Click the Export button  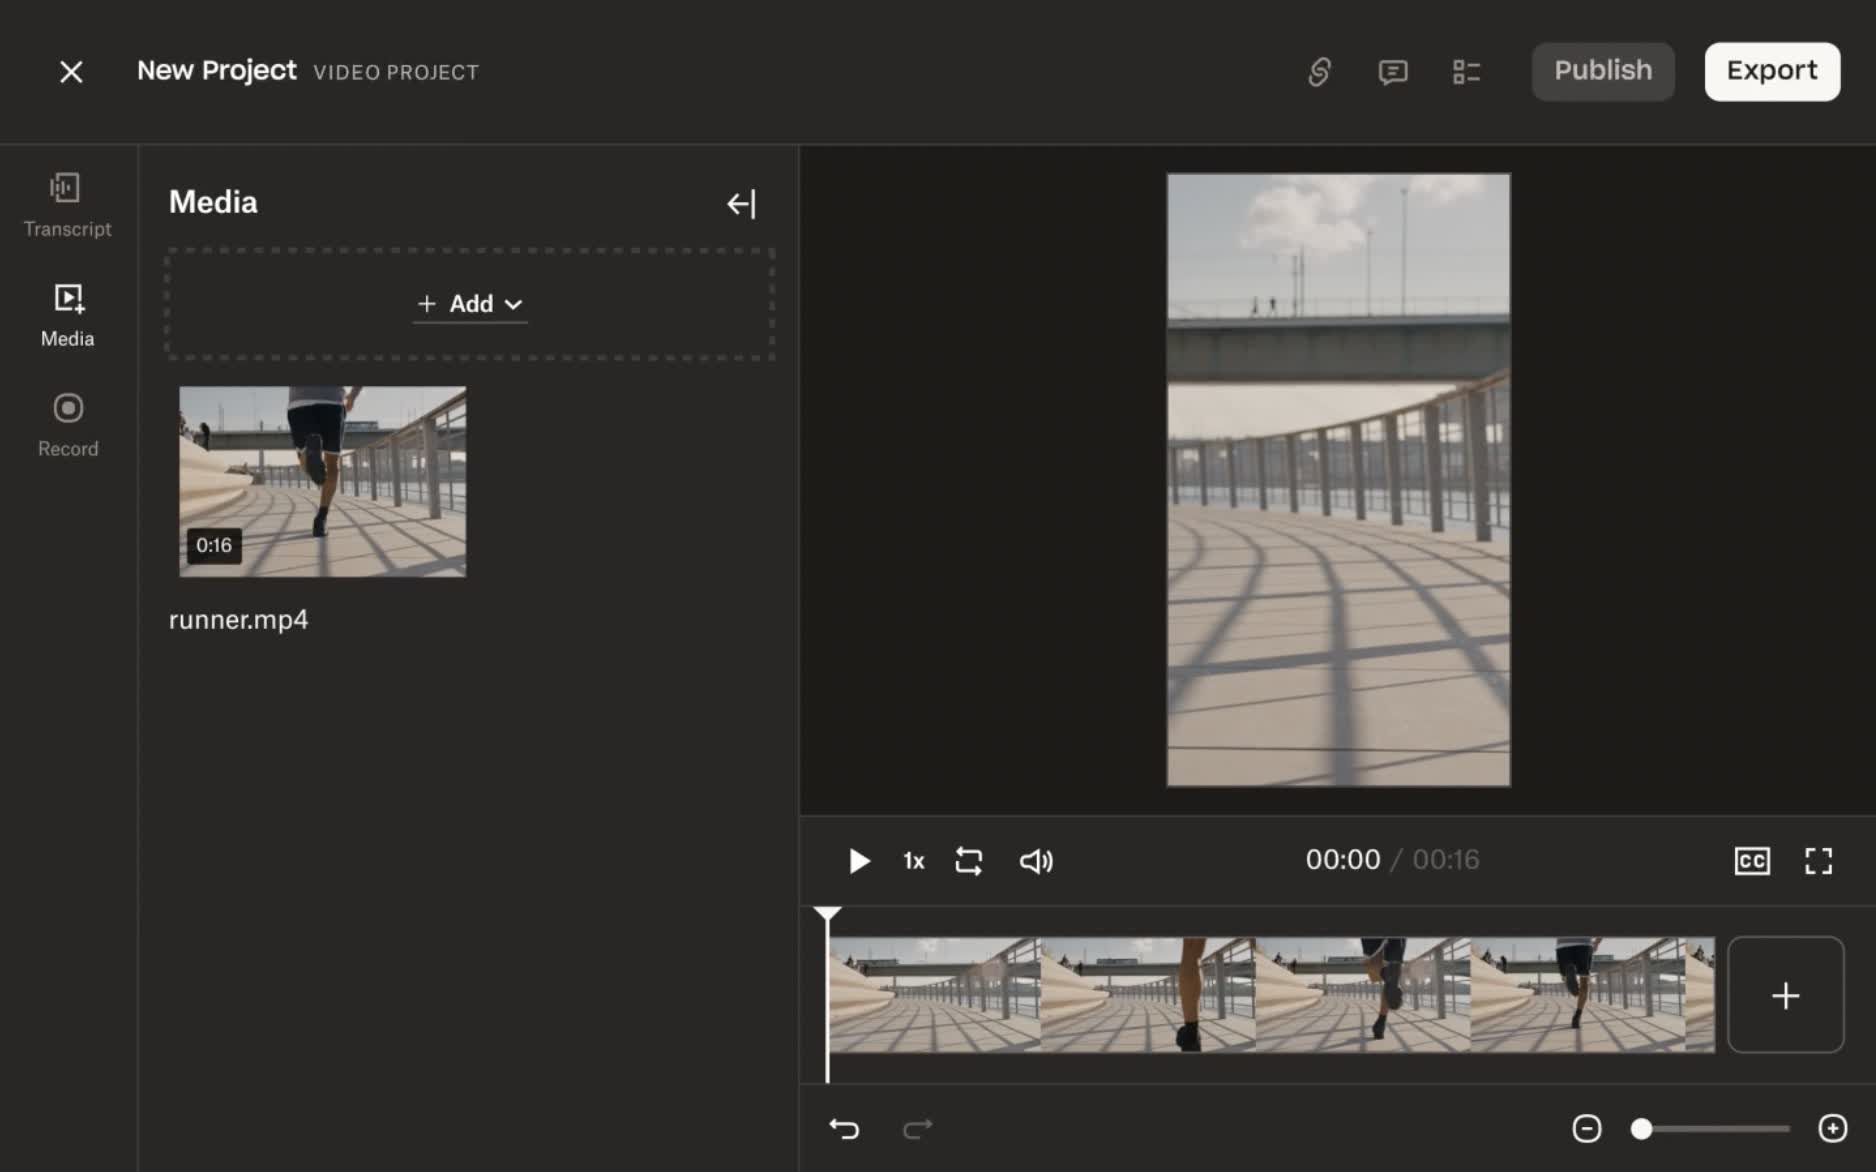pyautogui.click(x=1771, y=71)
